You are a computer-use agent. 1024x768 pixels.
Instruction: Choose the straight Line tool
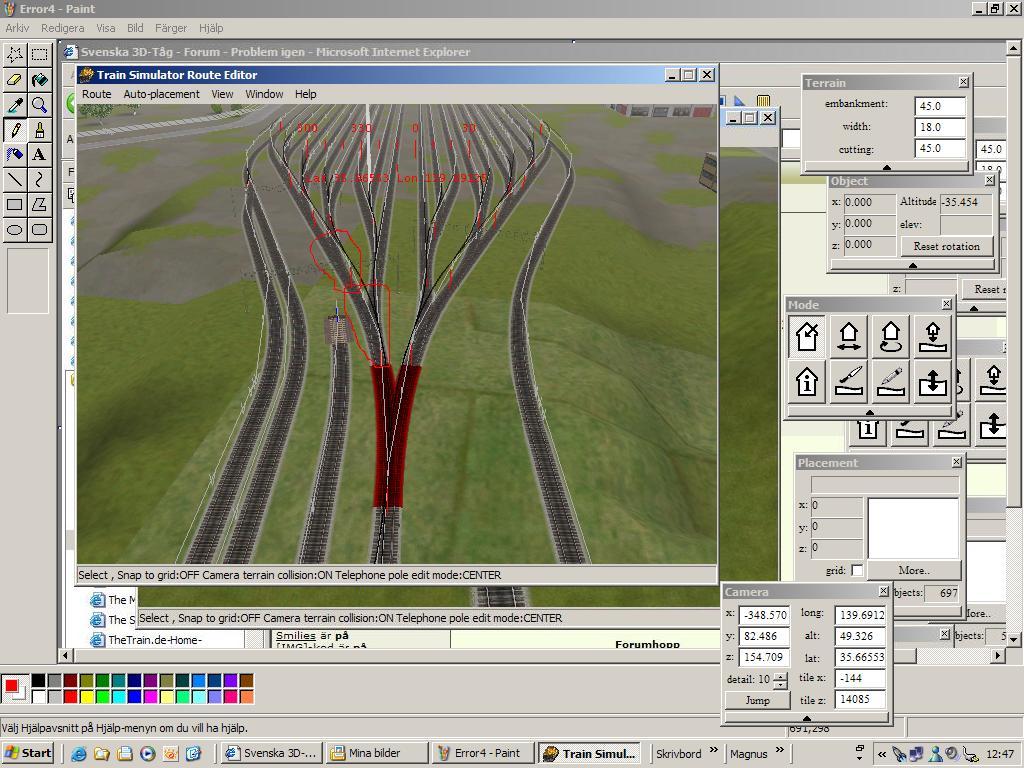(x=15, y=179)
